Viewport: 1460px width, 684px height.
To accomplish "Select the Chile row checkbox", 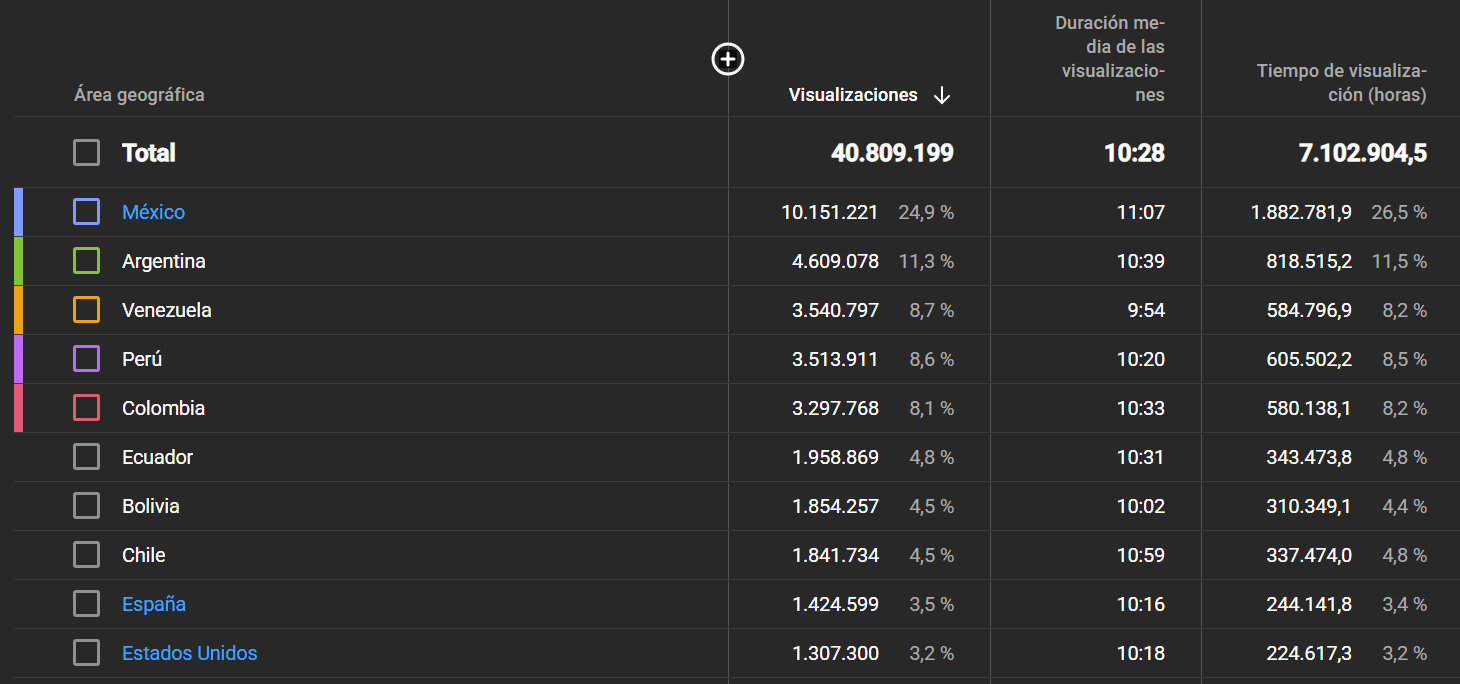I will click(86, 554).
